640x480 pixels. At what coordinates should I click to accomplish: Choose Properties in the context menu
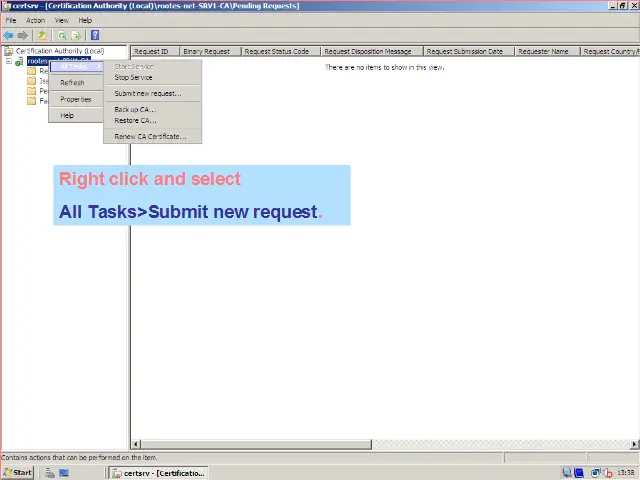click(x=75, y=99)
